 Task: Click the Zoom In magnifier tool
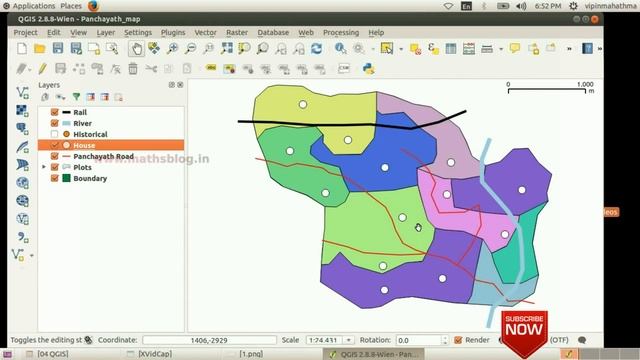[172, 49]
